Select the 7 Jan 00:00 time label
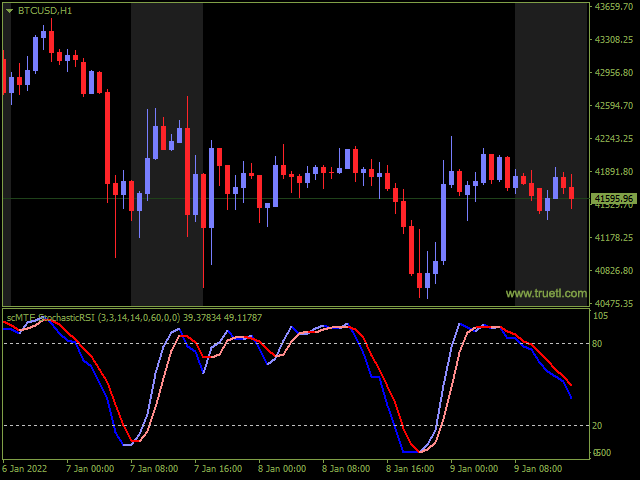Viewport: 640px width, 480px height. pos(90,469)
